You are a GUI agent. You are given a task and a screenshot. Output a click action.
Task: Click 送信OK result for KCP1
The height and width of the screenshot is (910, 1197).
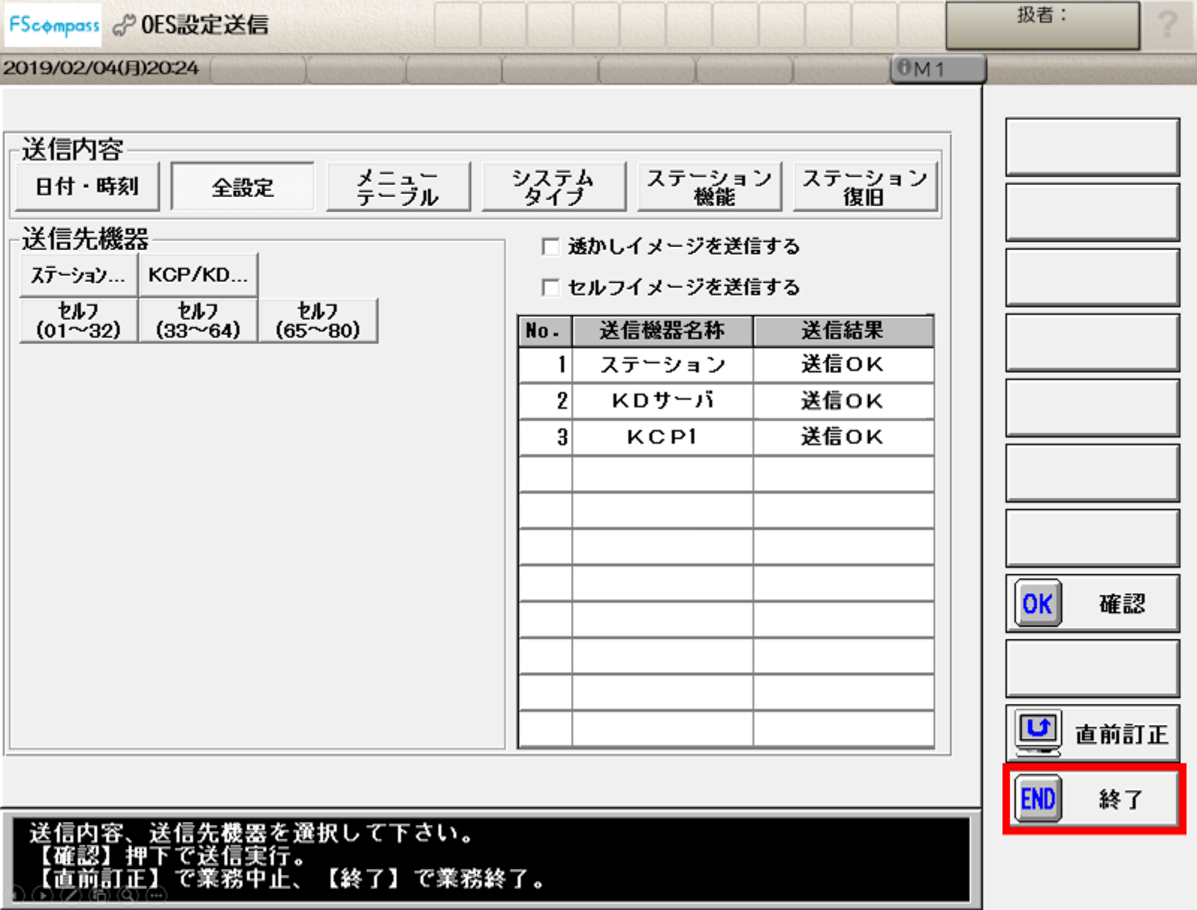(844, 437)
